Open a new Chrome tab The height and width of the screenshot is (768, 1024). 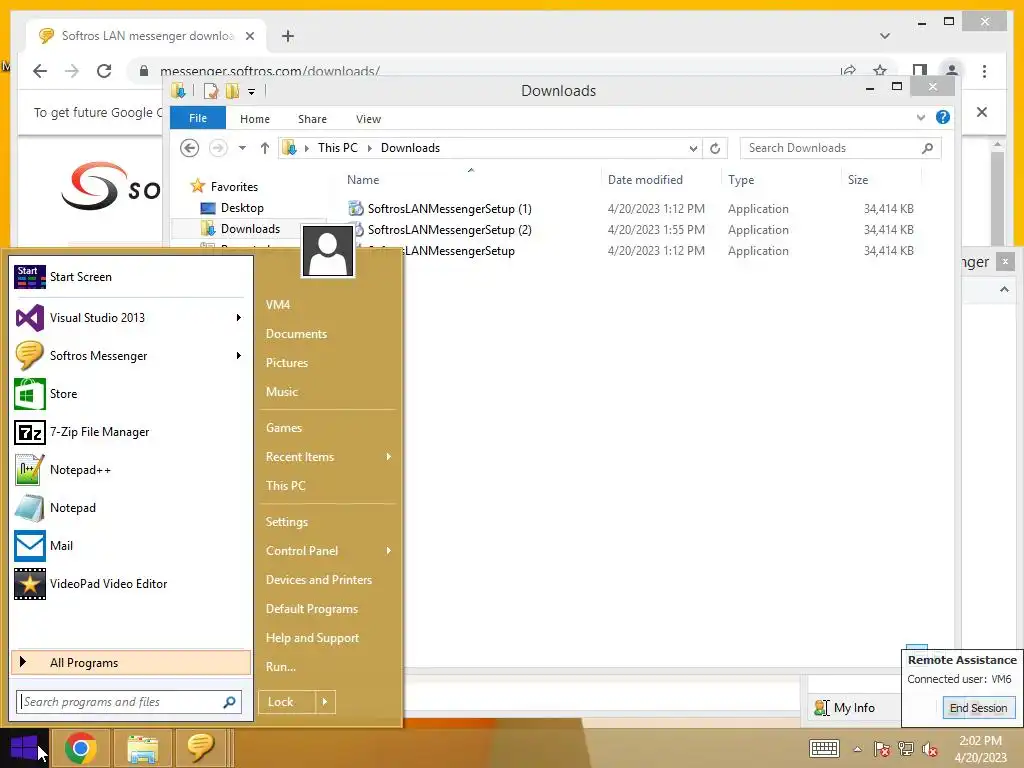(287, 36)
